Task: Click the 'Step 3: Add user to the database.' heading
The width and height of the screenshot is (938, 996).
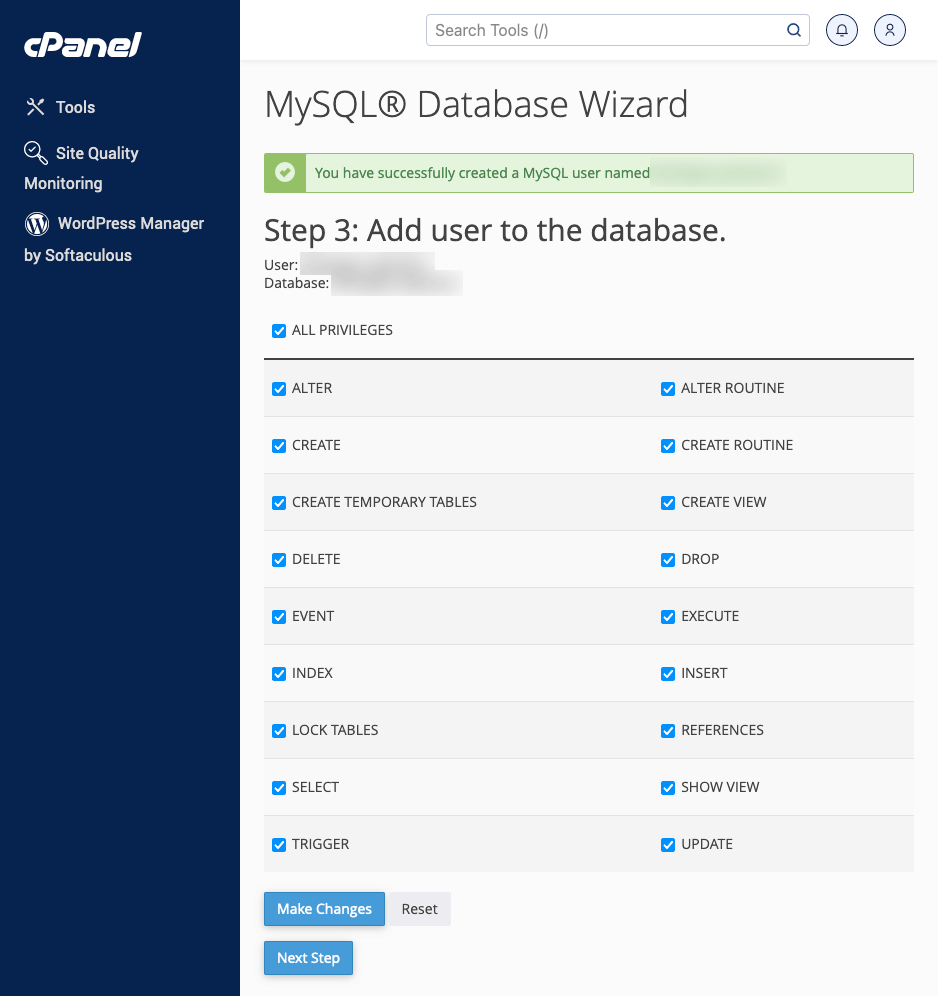Action: [x=495, y=230]
